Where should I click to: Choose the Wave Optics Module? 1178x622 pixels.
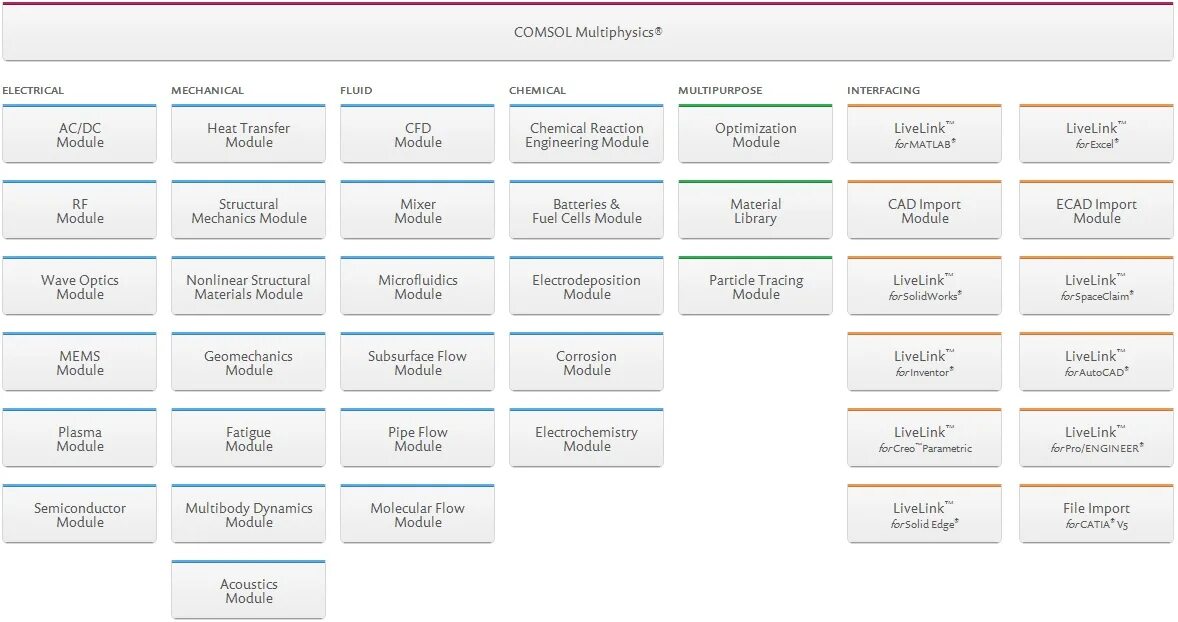80,285
